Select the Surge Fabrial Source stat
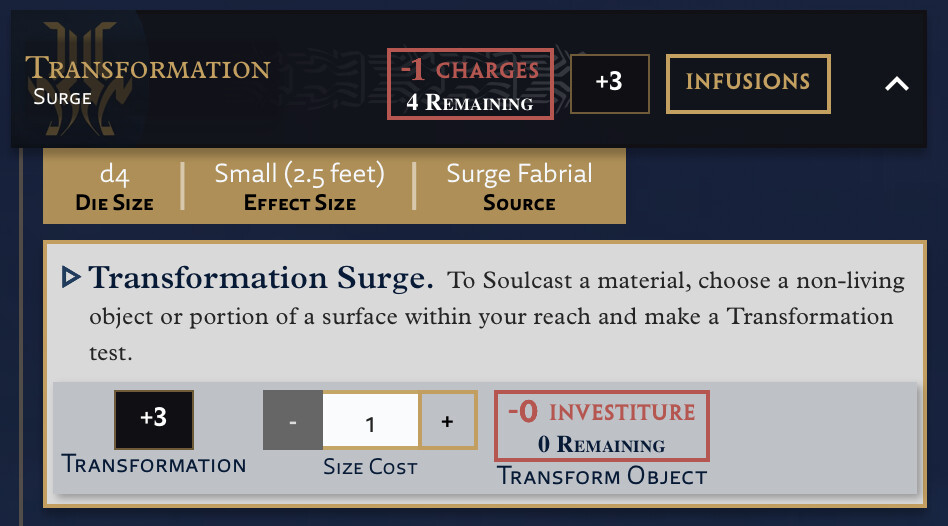This screenshot has width=948, height=526. [x=519, y=187]
